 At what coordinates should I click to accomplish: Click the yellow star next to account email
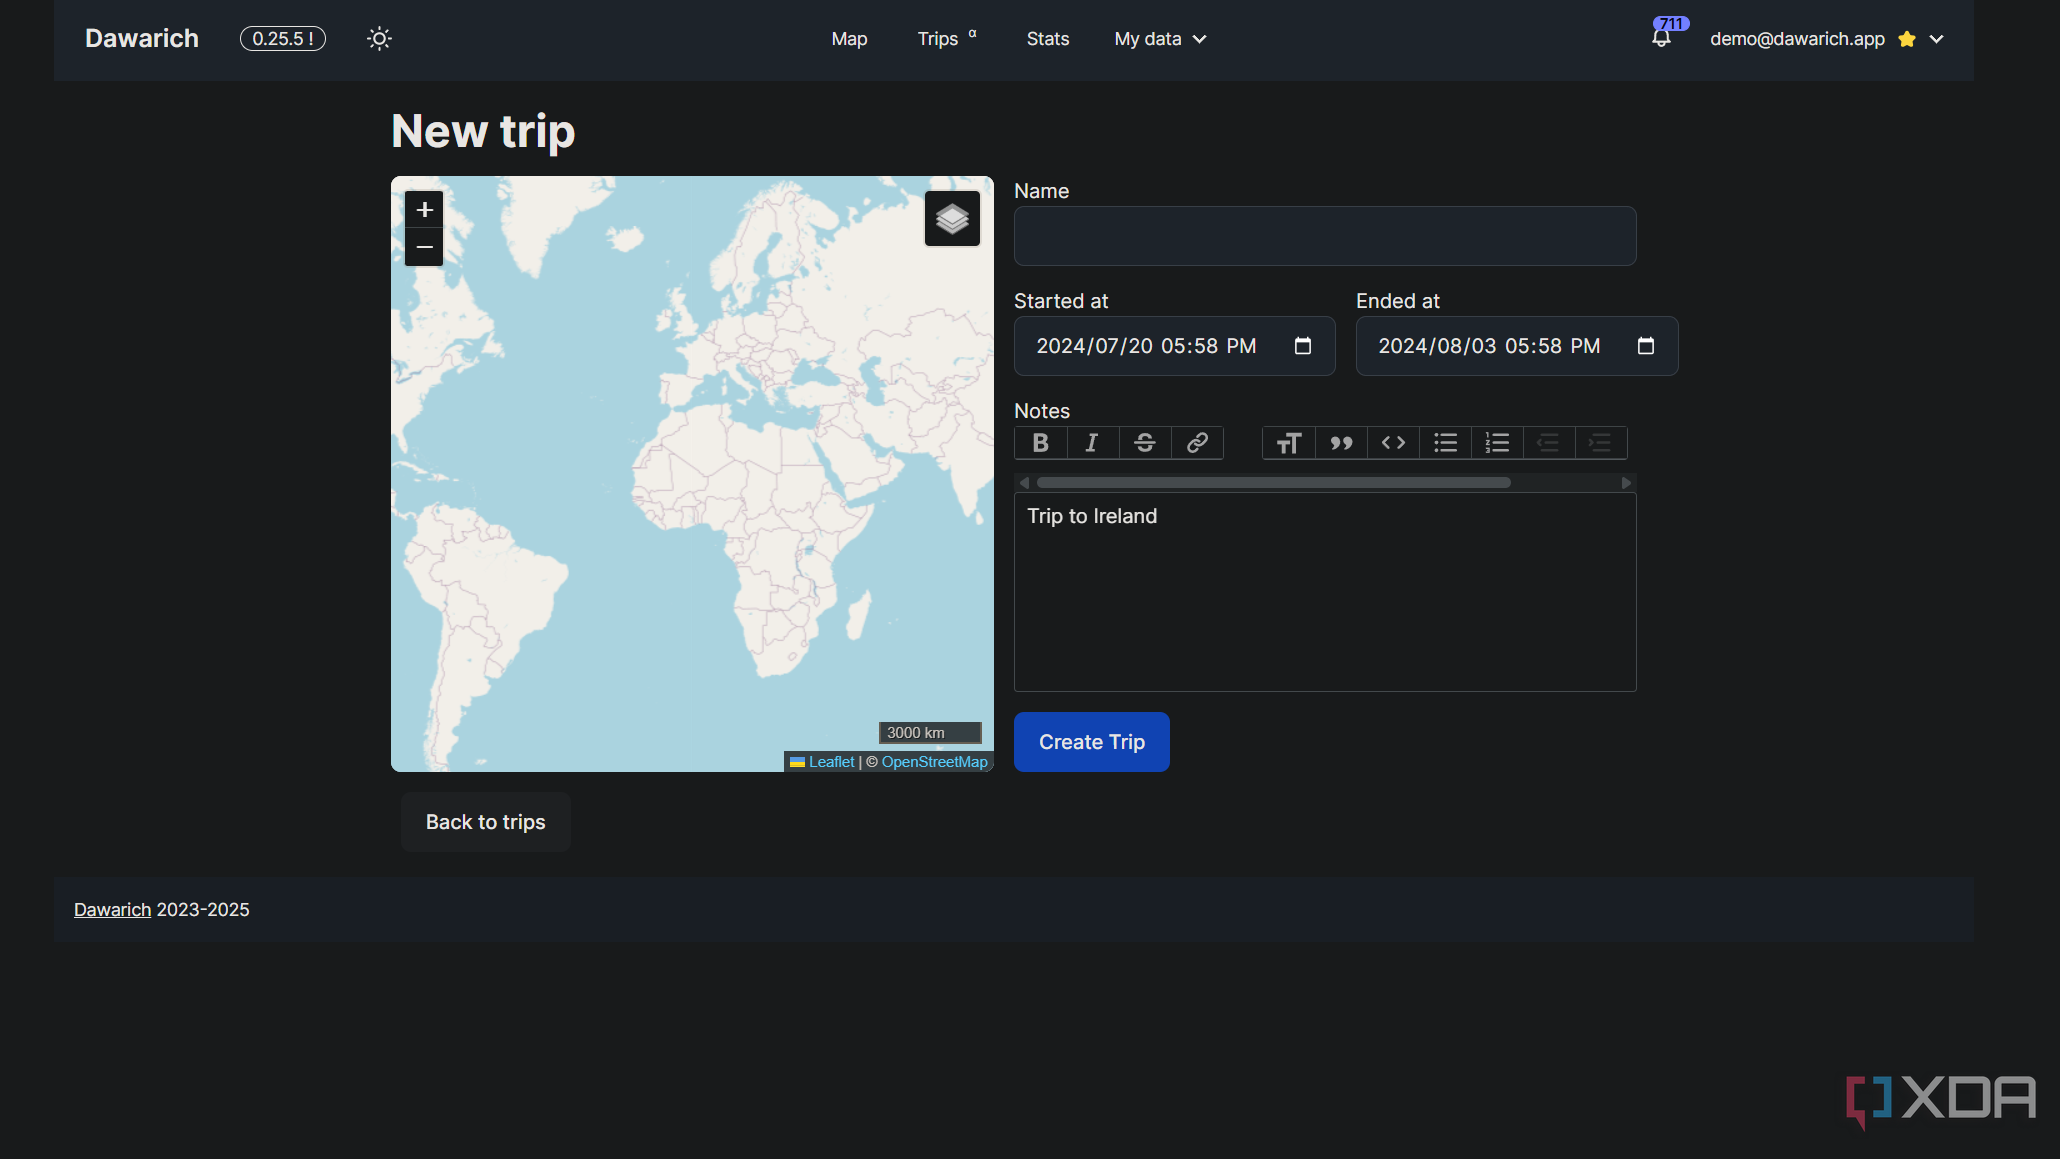1907,39
